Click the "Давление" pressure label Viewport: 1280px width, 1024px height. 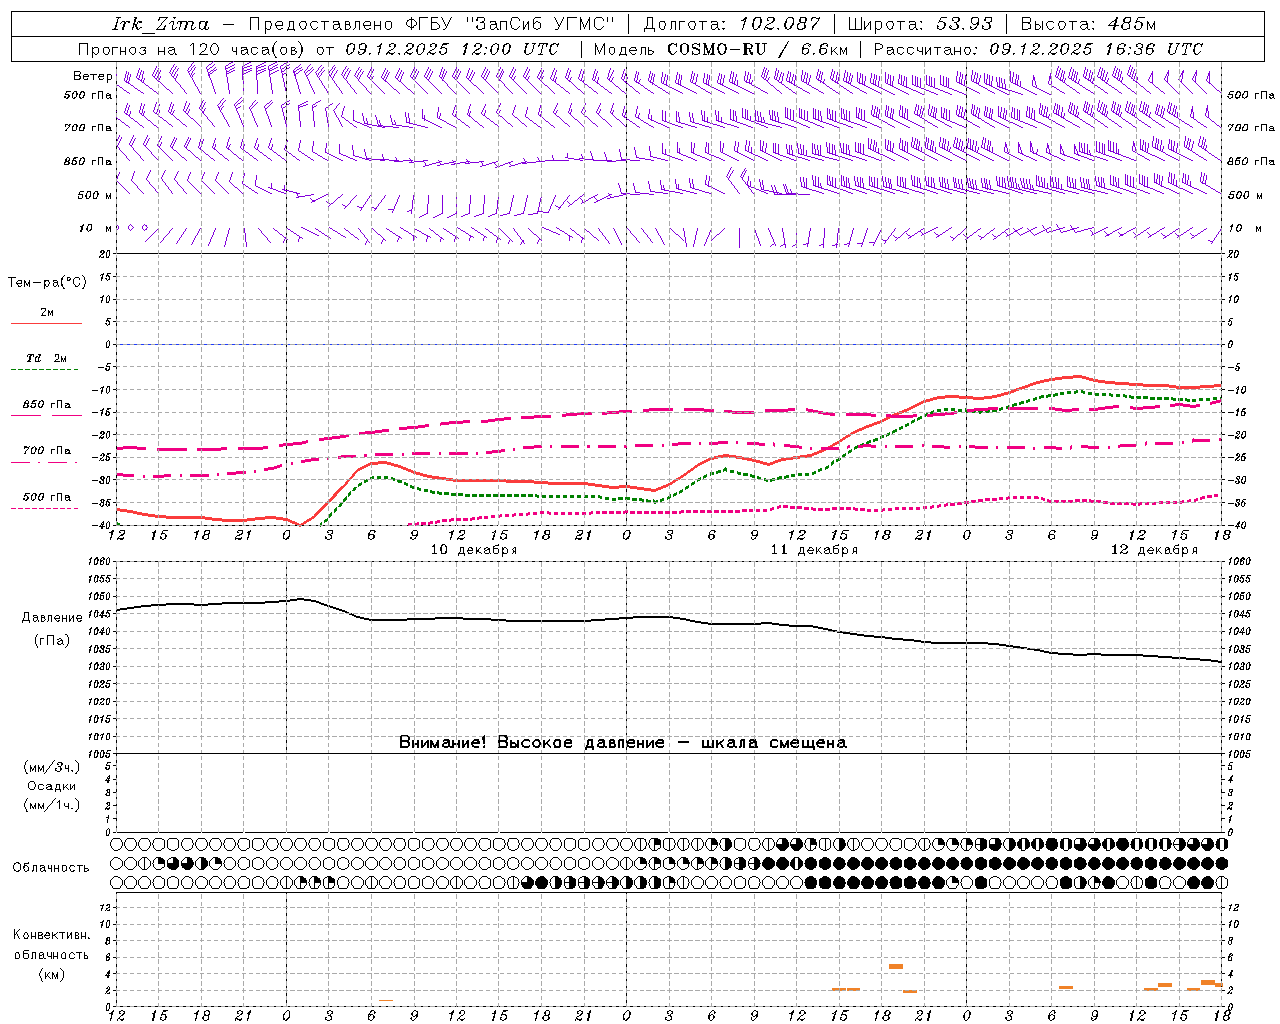pyautogui.click(x=50, y=618)
